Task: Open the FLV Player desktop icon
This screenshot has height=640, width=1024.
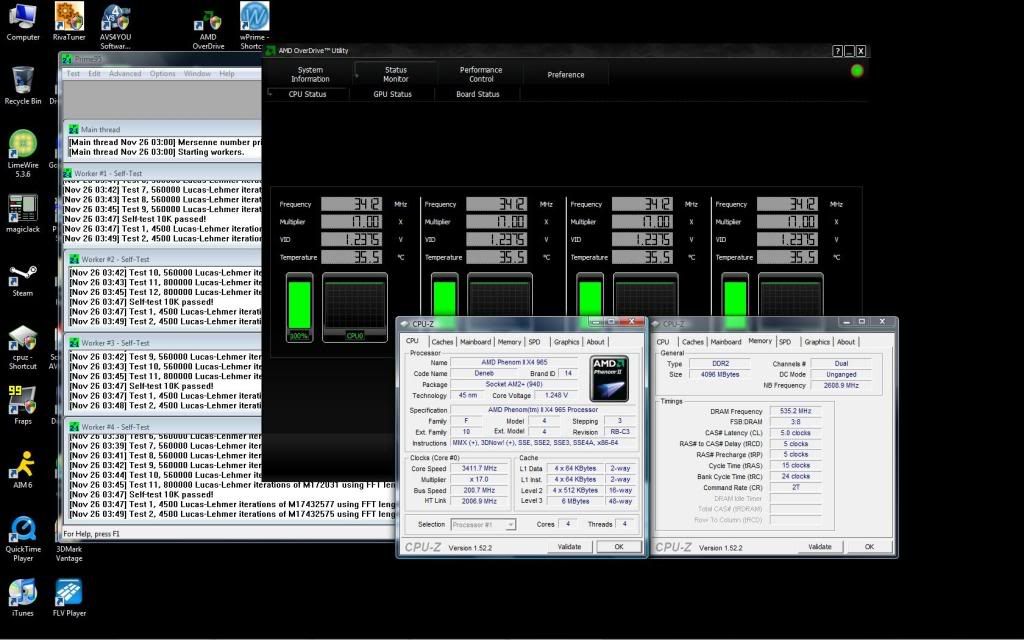Action: [x=68, y=593]
